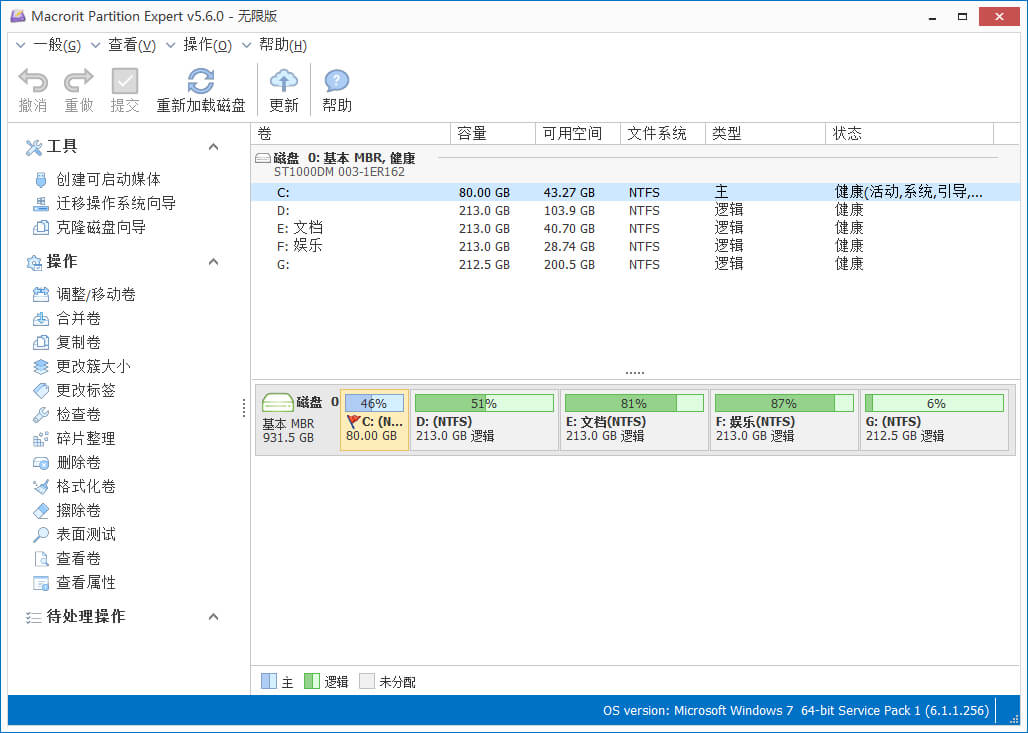This screenshot has height=733, width=1028.
Task: Select the C: volume row in list
Action: tap(635, 193)
